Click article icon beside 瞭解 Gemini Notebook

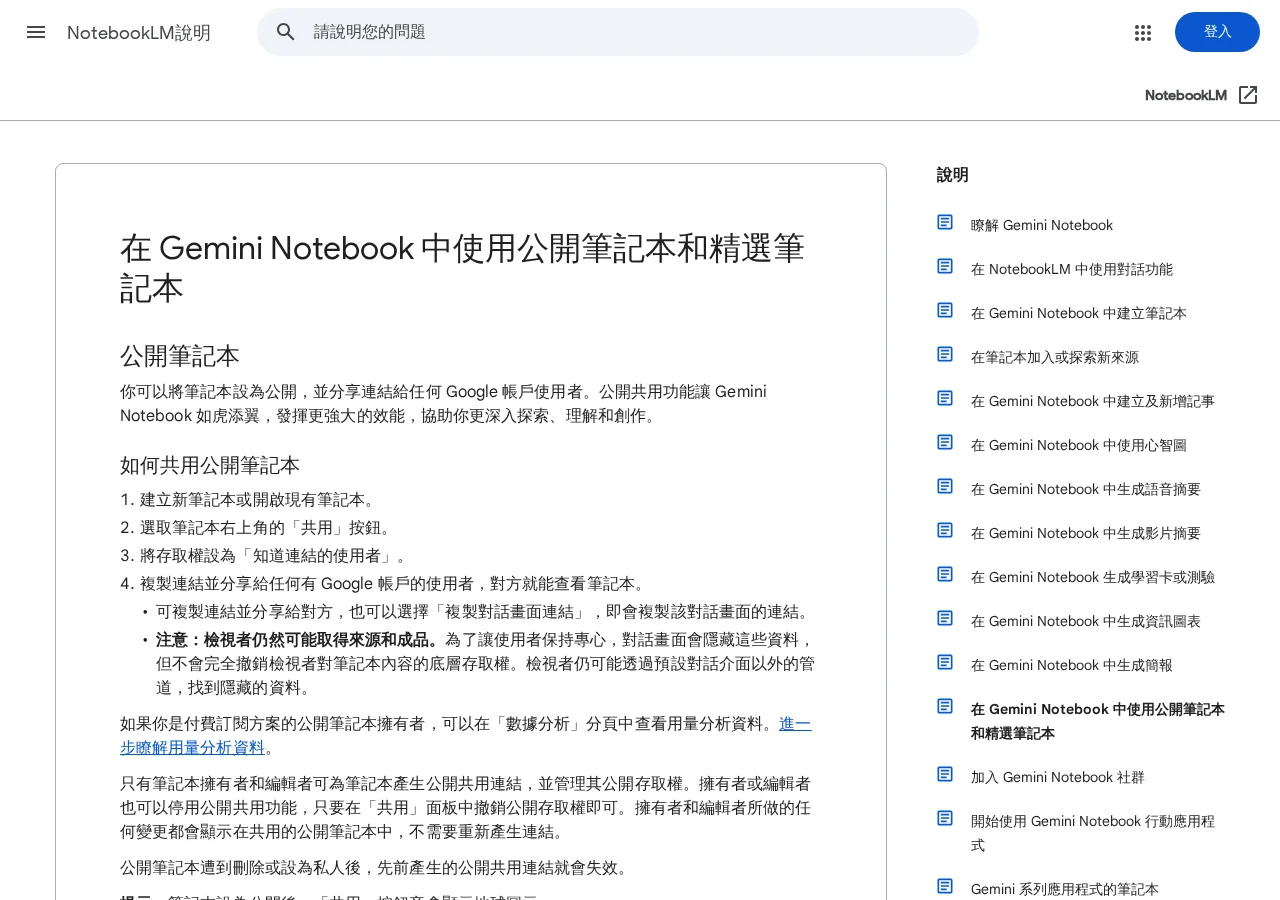click(945, 222)
